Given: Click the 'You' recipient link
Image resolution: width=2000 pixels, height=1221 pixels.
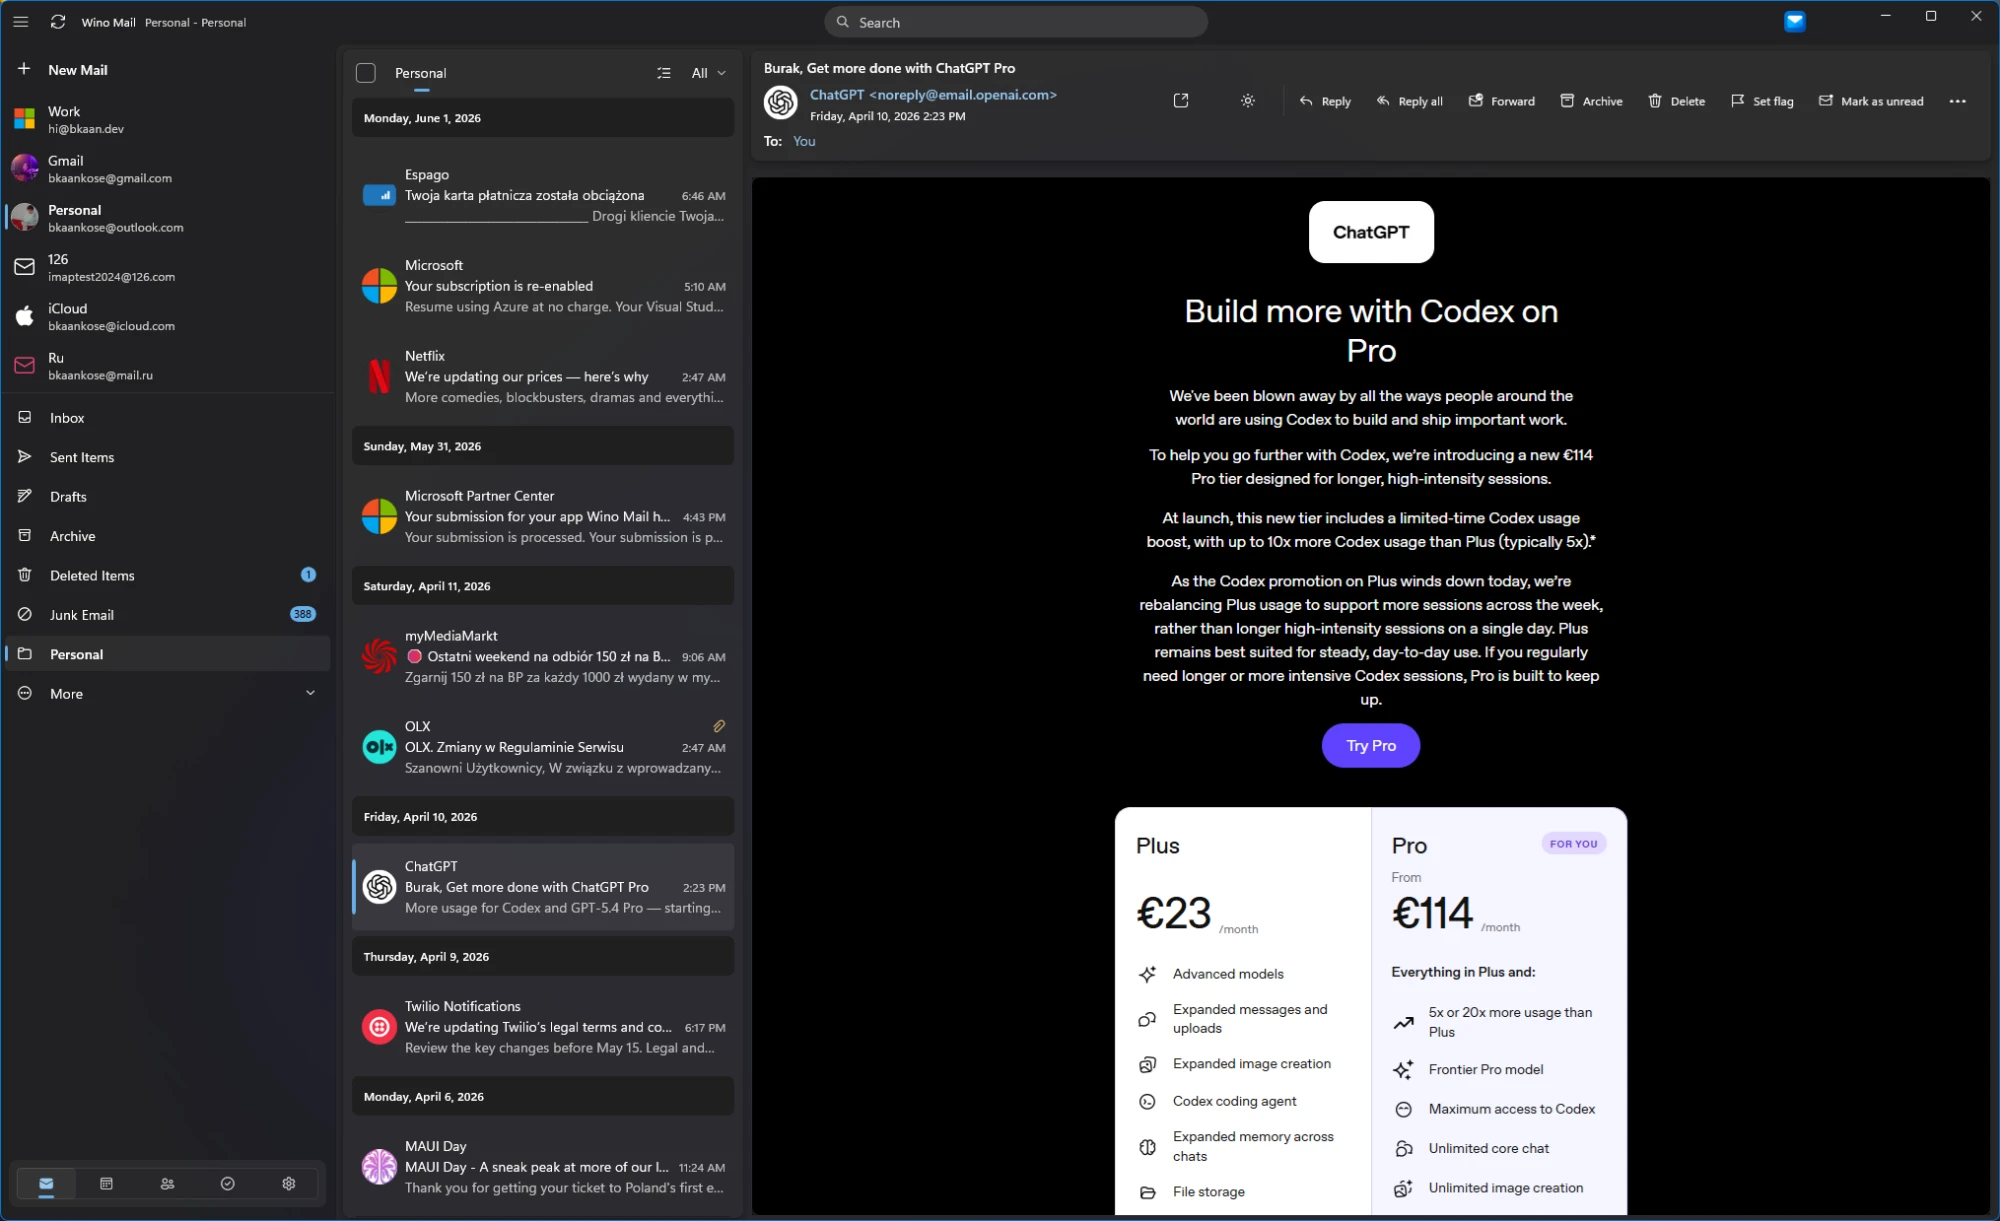Looking at the screenshot, I should 804,141.
